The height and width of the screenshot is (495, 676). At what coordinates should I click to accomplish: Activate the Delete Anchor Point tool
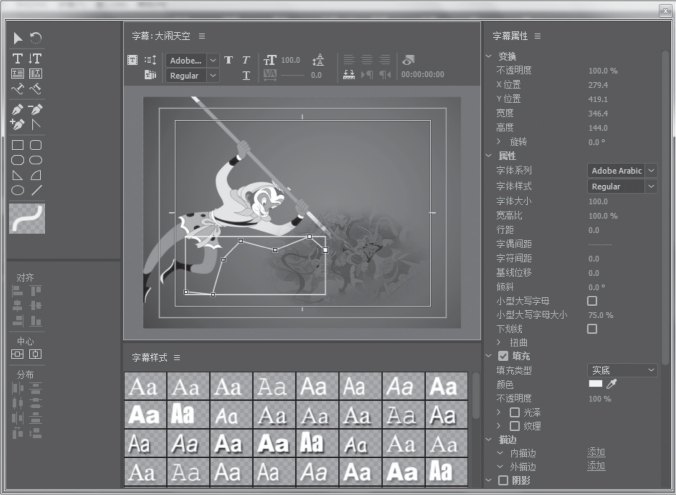click(x=35, y=109)
